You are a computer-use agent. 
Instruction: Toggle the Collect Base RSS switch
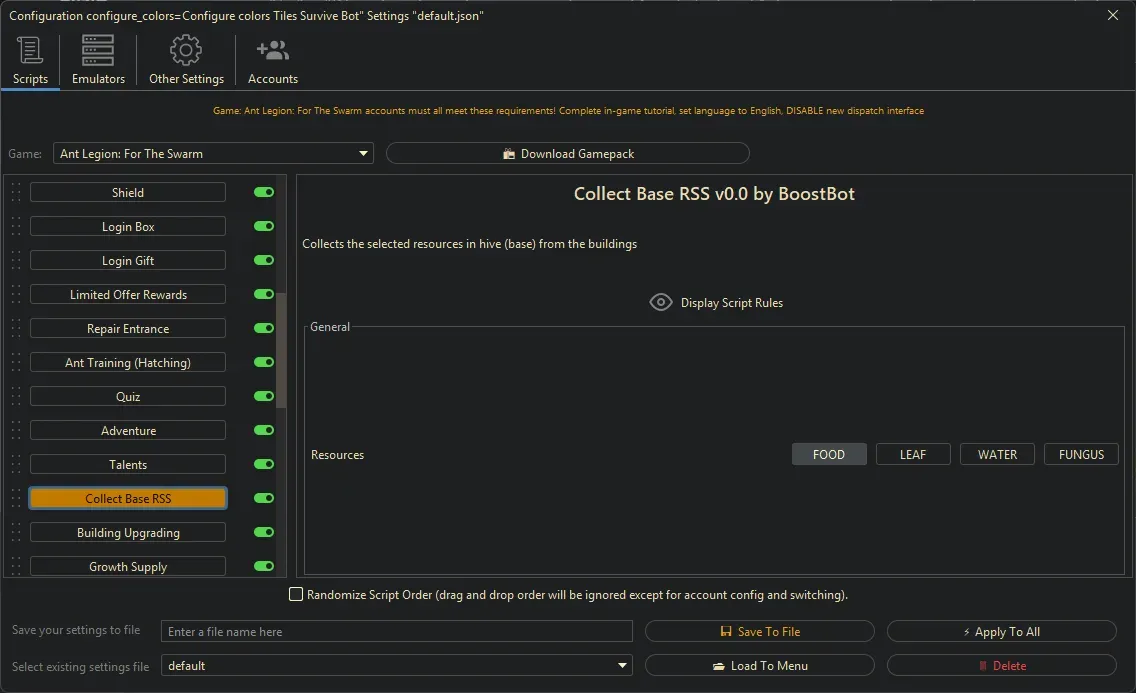coord(264,498)
